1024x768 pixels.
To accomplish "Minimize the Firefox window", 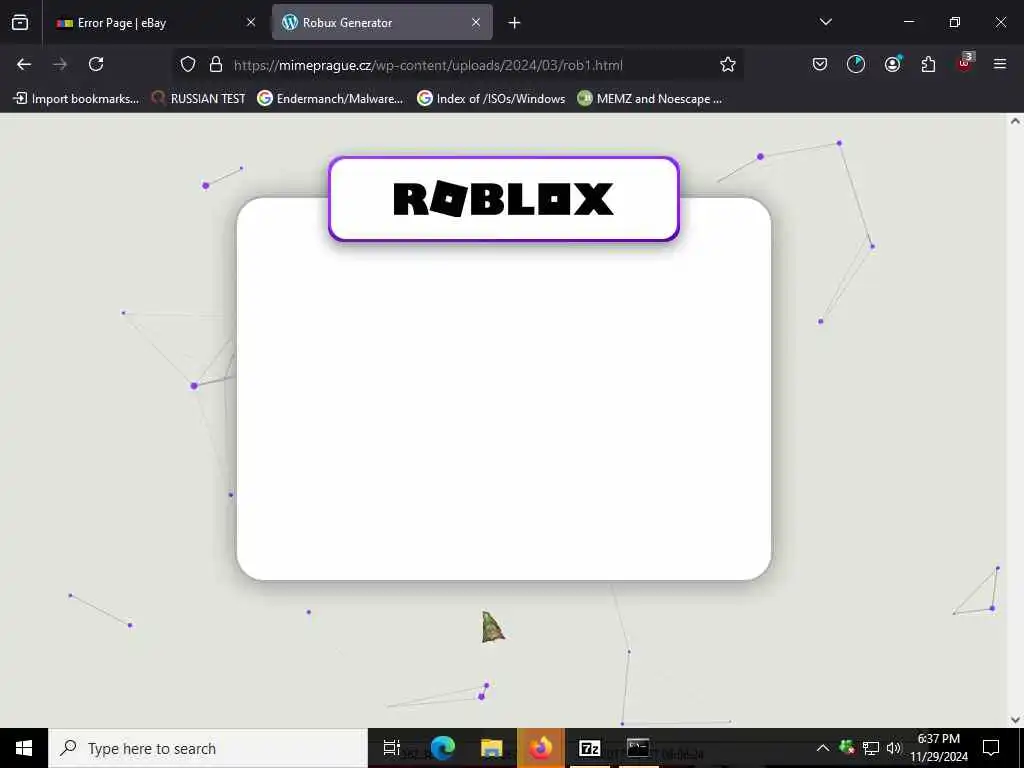I will pos(908,22).
